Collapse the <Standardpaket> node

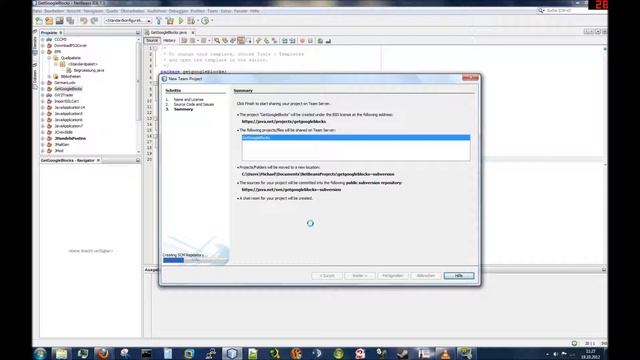click(56, 64)
